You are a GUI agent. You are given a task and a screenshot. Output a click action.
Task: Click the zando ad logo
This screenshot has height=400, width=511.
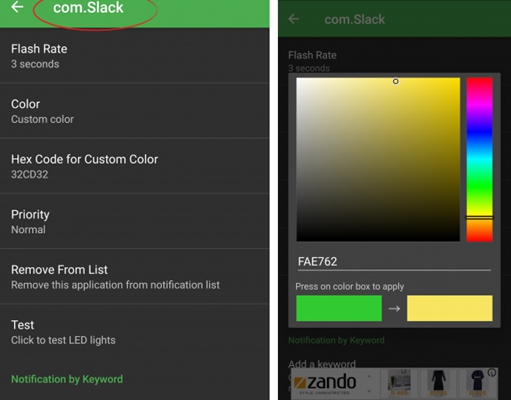coord(325,382)
